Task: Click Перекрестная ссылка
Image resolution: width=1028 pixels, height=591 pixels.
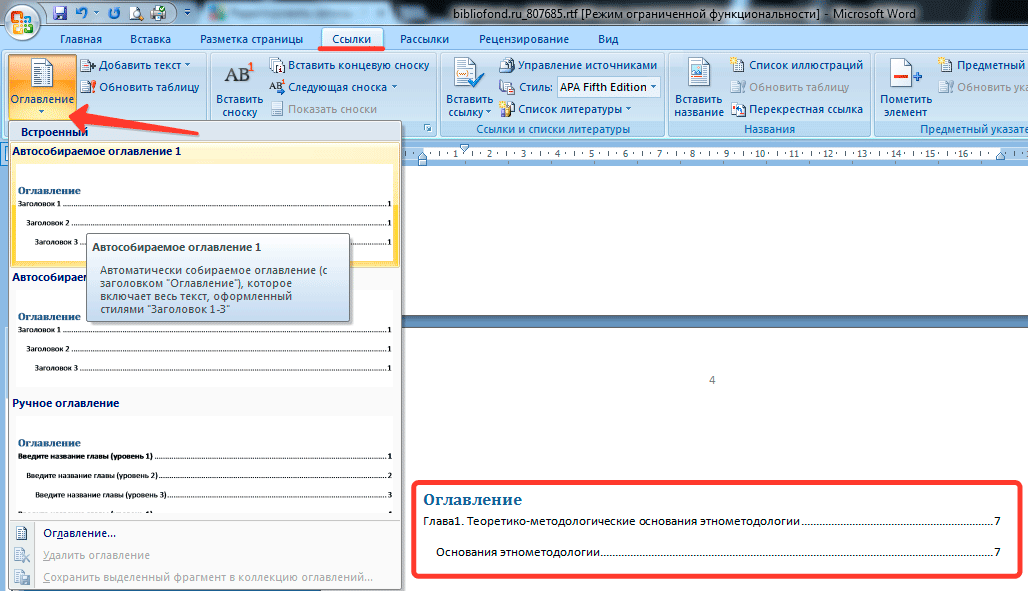Action: point(797,109)
